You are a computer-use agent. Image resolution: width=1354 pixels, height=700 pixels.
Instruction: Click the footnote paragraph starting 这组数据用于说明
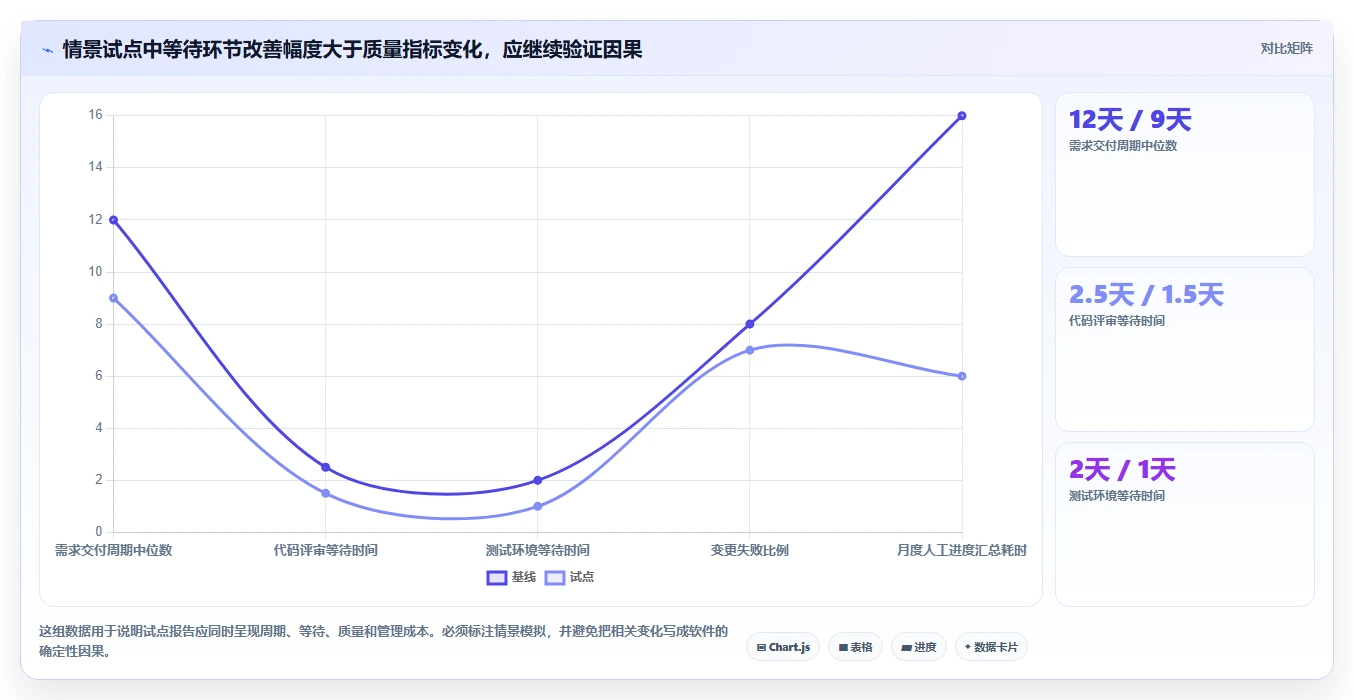tap(383, 641)
